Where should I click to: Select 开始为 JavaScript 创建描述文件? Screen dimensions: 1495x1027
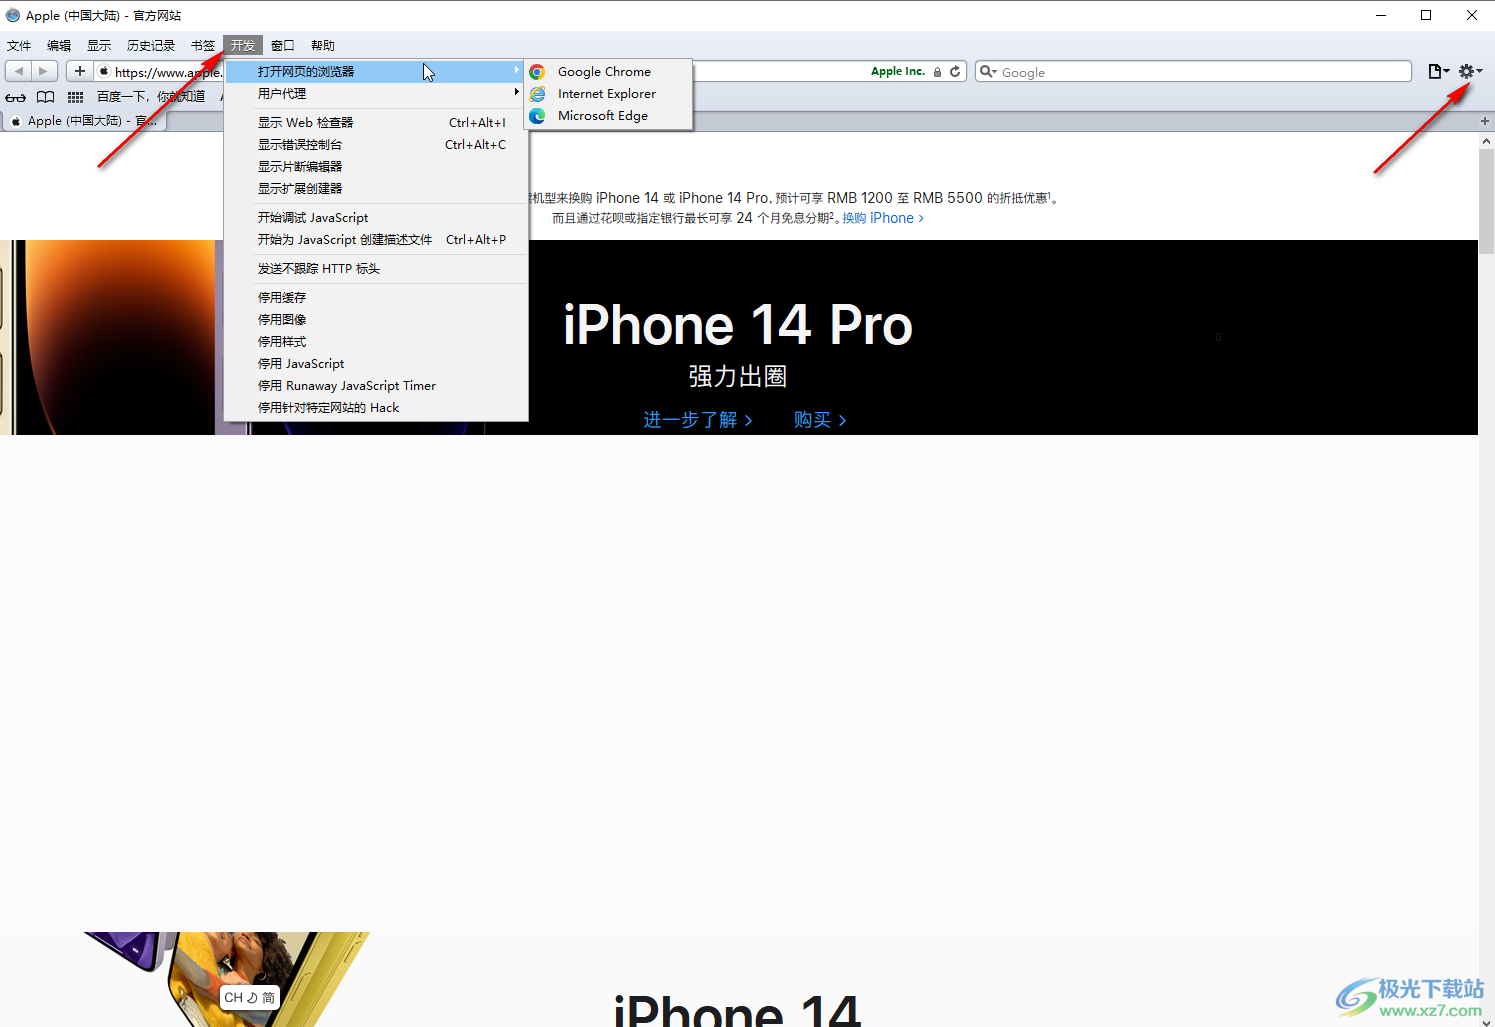tap(375, 240)
